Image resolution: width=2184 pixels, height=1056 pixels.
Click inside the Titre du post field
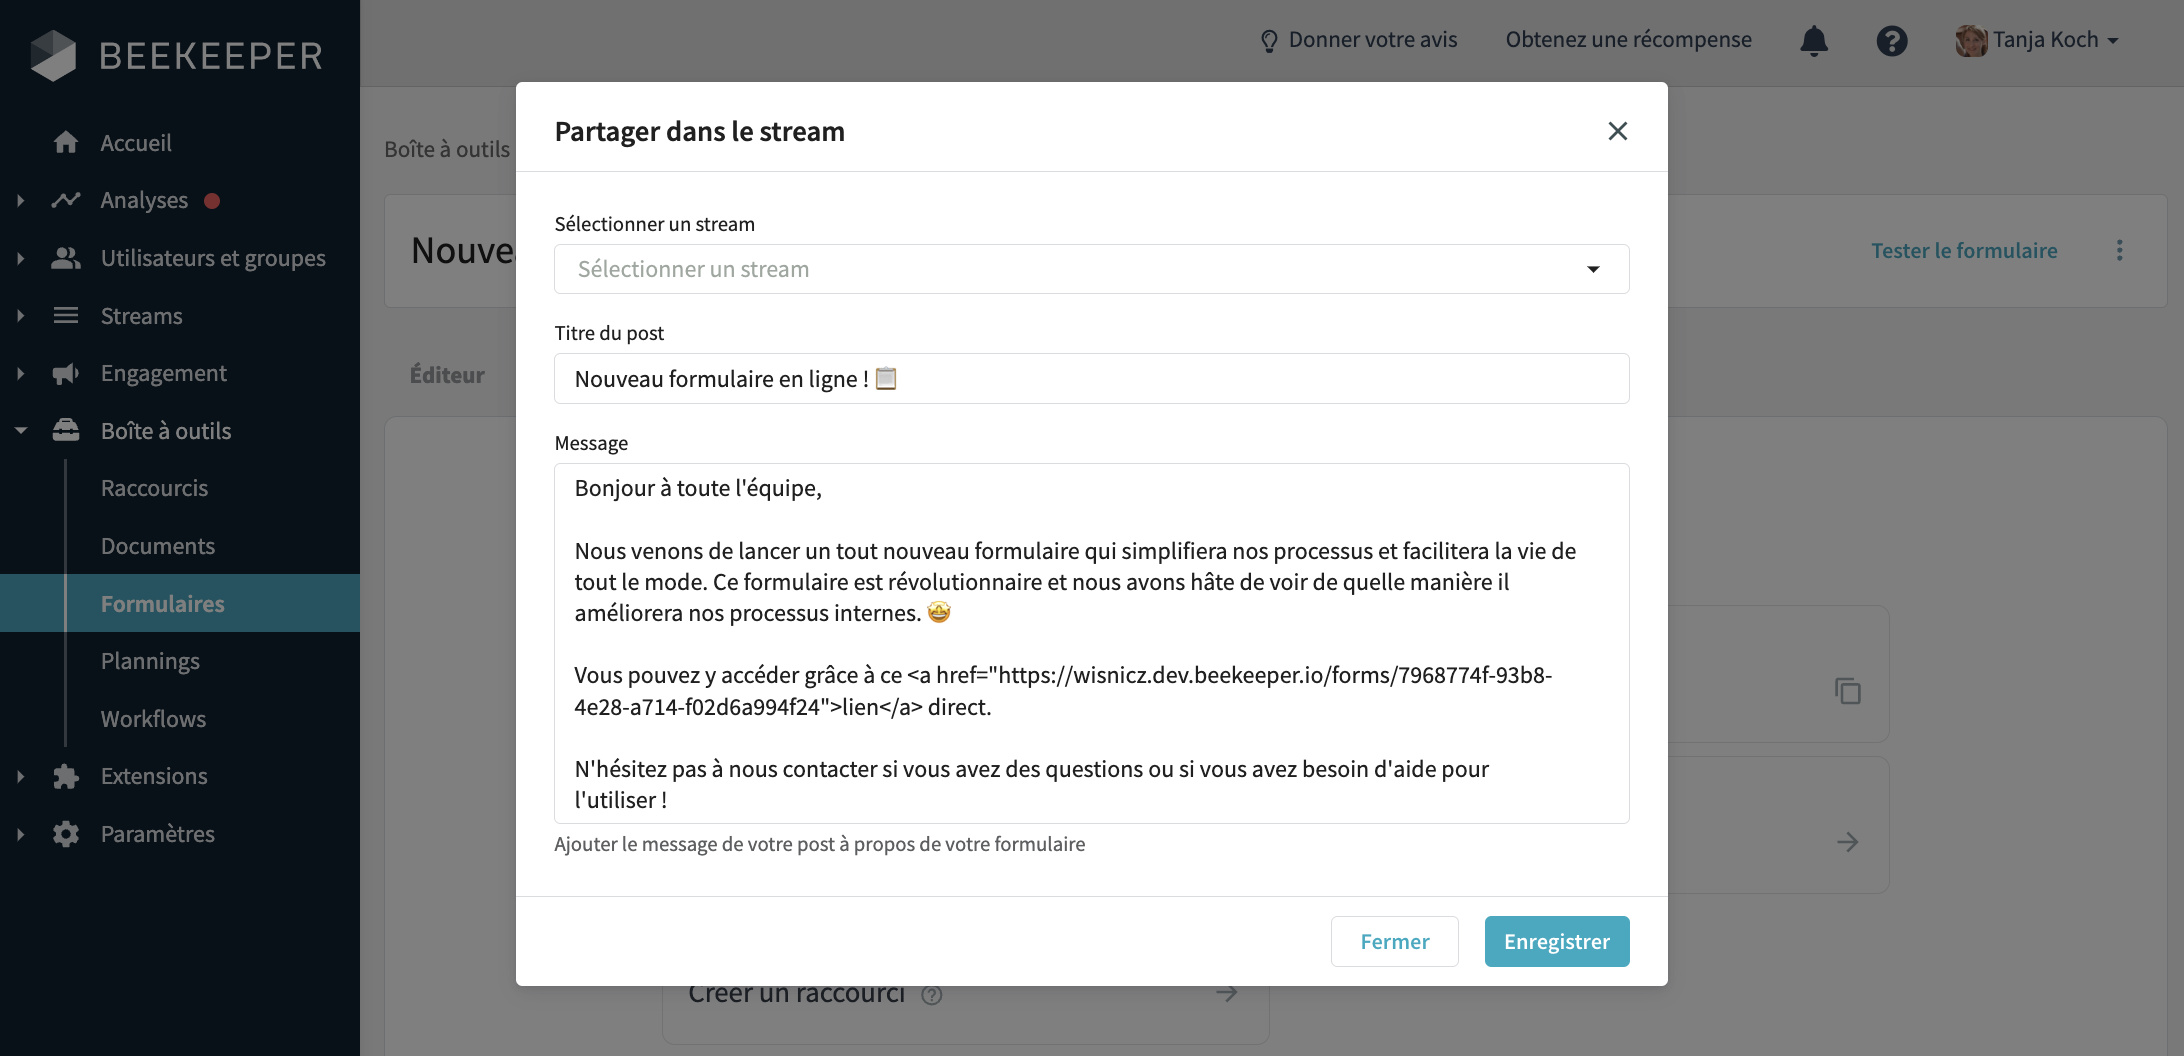(x=1090, y=378)
